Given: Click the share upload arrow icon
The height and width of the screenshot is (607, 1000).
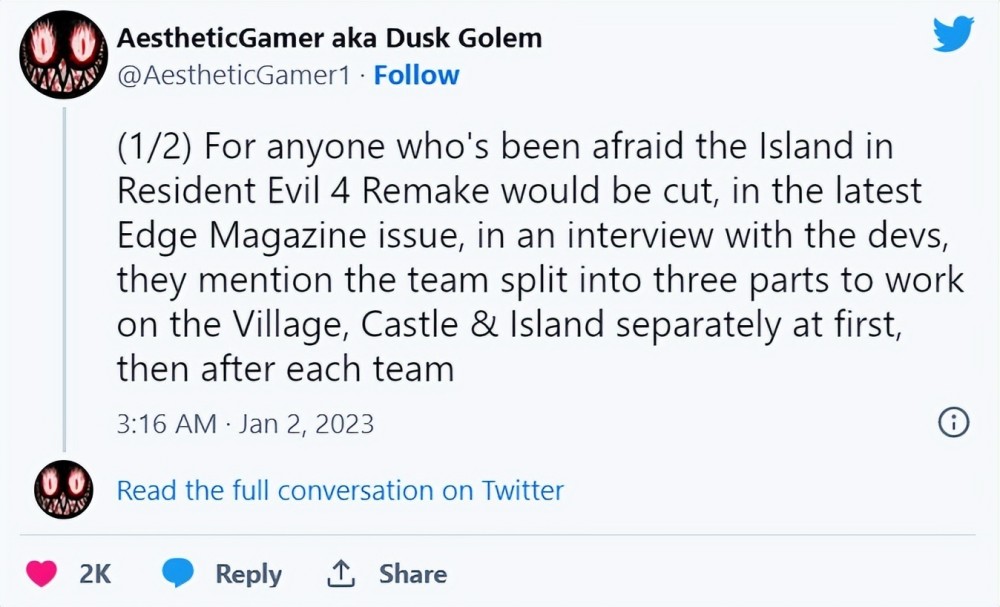Looking at the screenshot, I should coord(342,574).
